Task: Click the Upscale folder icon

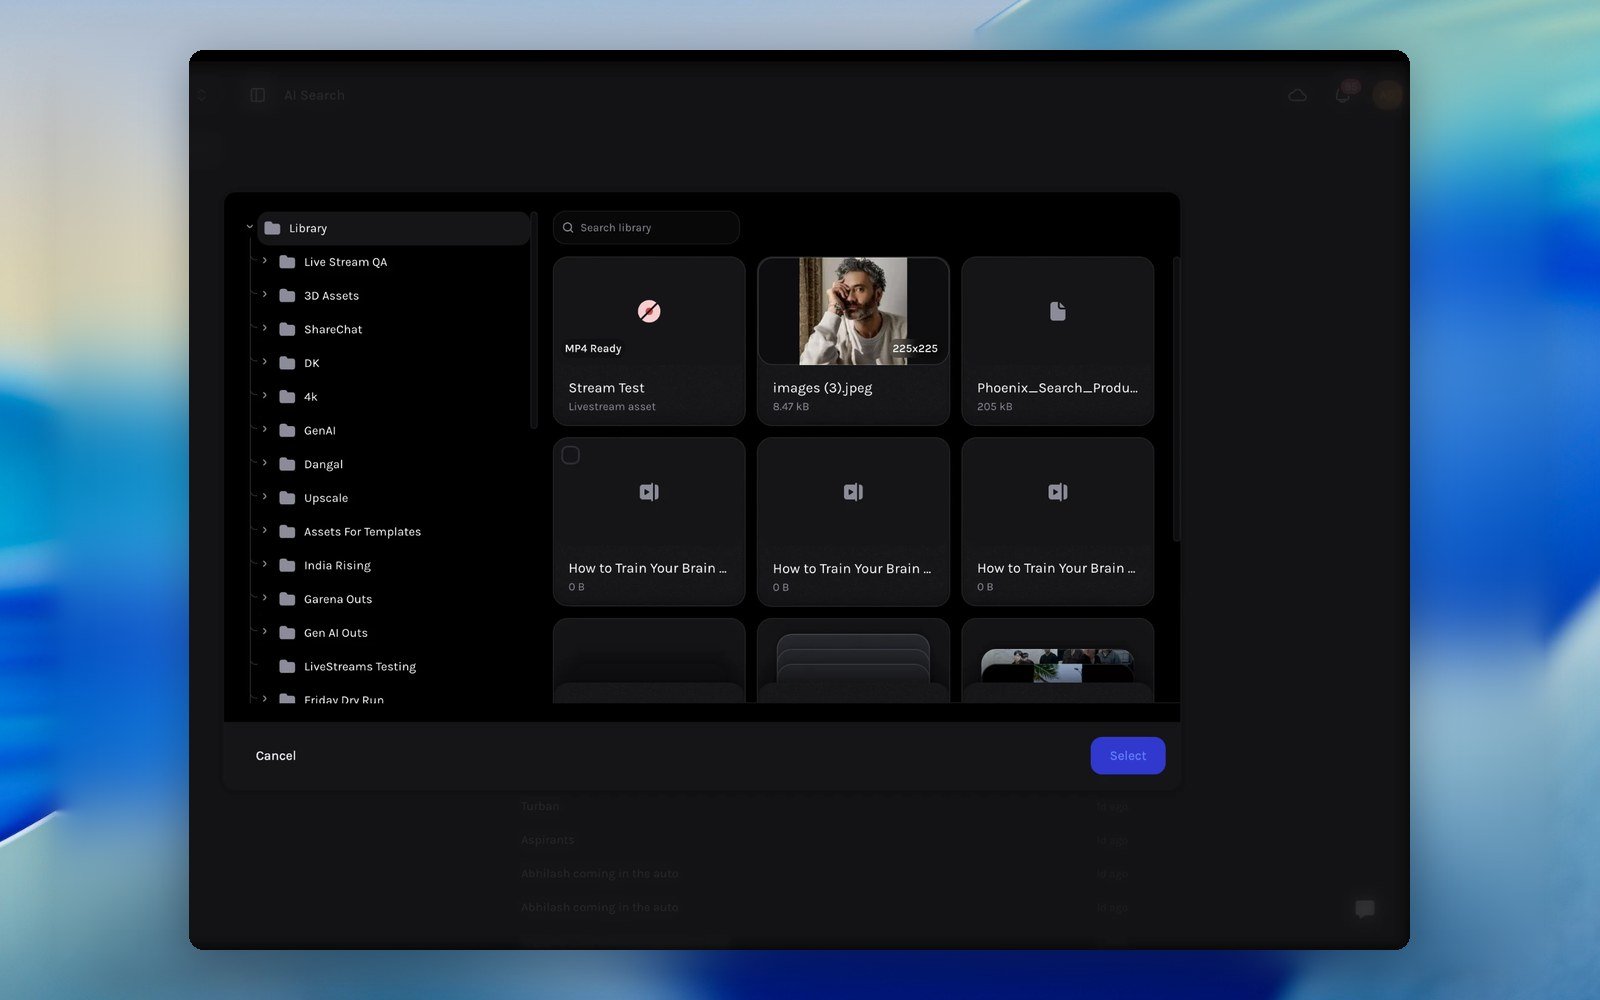Action: 287,498
